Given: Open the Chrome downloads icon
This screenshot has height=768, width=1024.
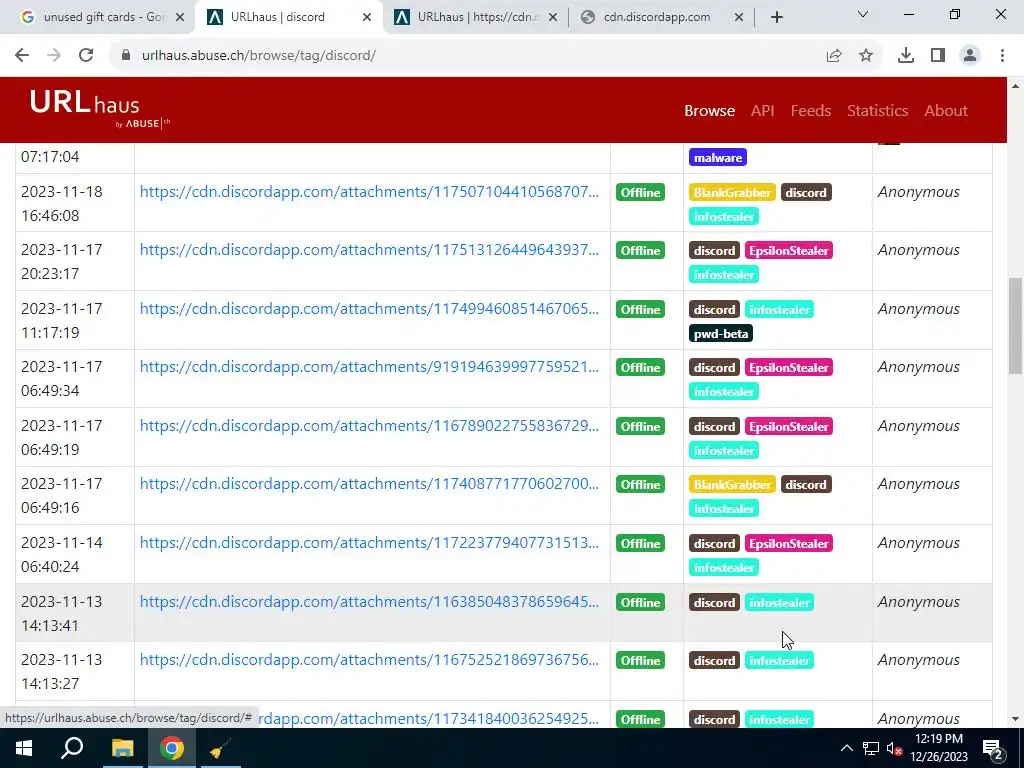Looking at the screenshot, I should pos(906,56).
